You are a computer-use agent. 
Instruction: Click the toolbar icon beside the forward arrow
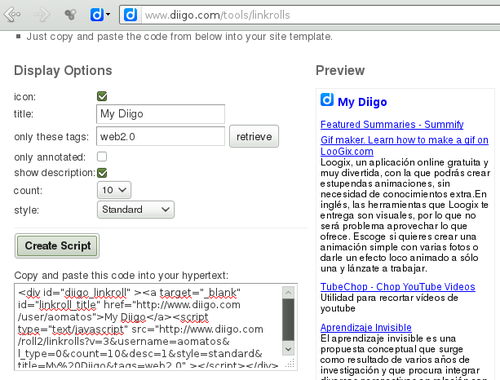pyautogui.click(x=70, y=14)
